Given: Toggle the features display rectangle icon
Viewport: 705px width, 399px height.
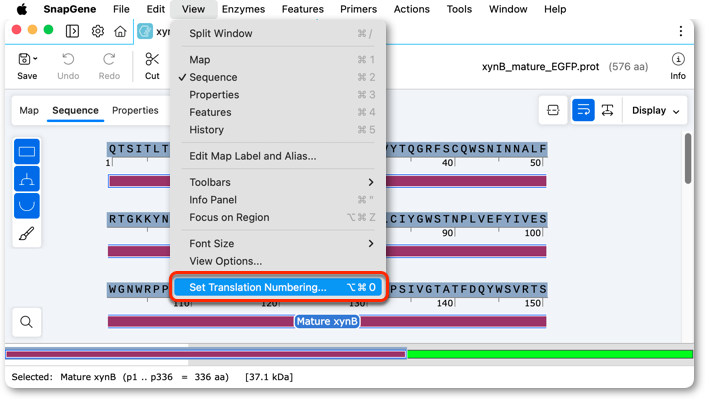Looking at the screenshot, I should (27, 152).
